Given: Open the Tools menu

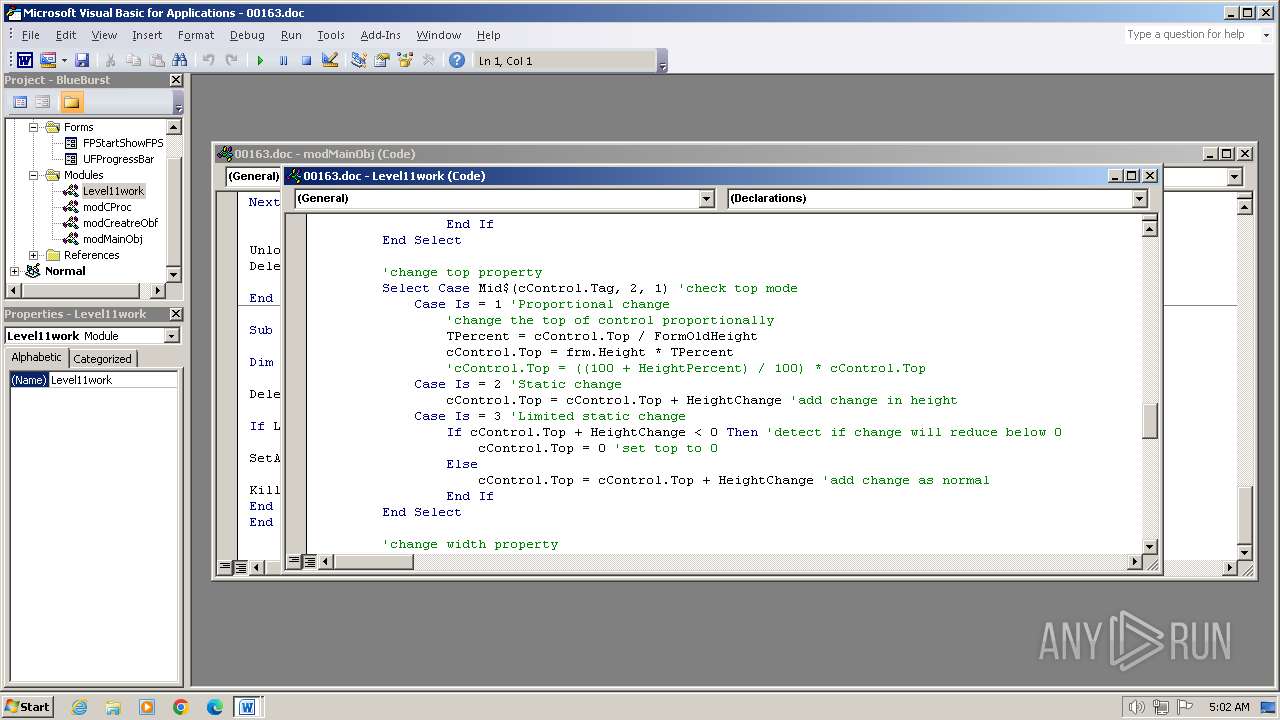Looking at the screenshot, I should click(331, 35).
